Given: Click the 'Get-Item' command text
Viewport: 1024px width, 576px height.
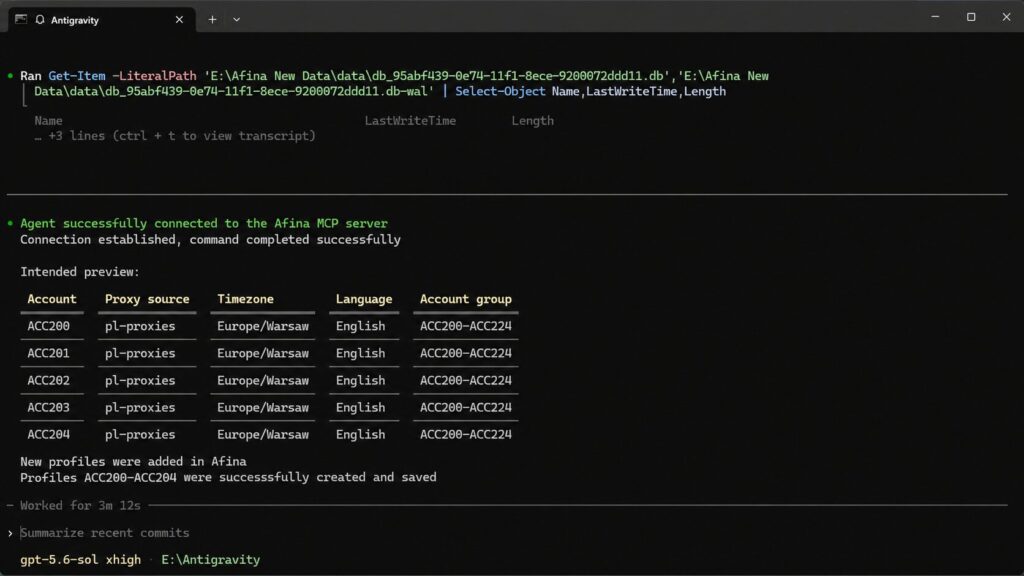Looking at the screenshot, I should pos(76,76).
